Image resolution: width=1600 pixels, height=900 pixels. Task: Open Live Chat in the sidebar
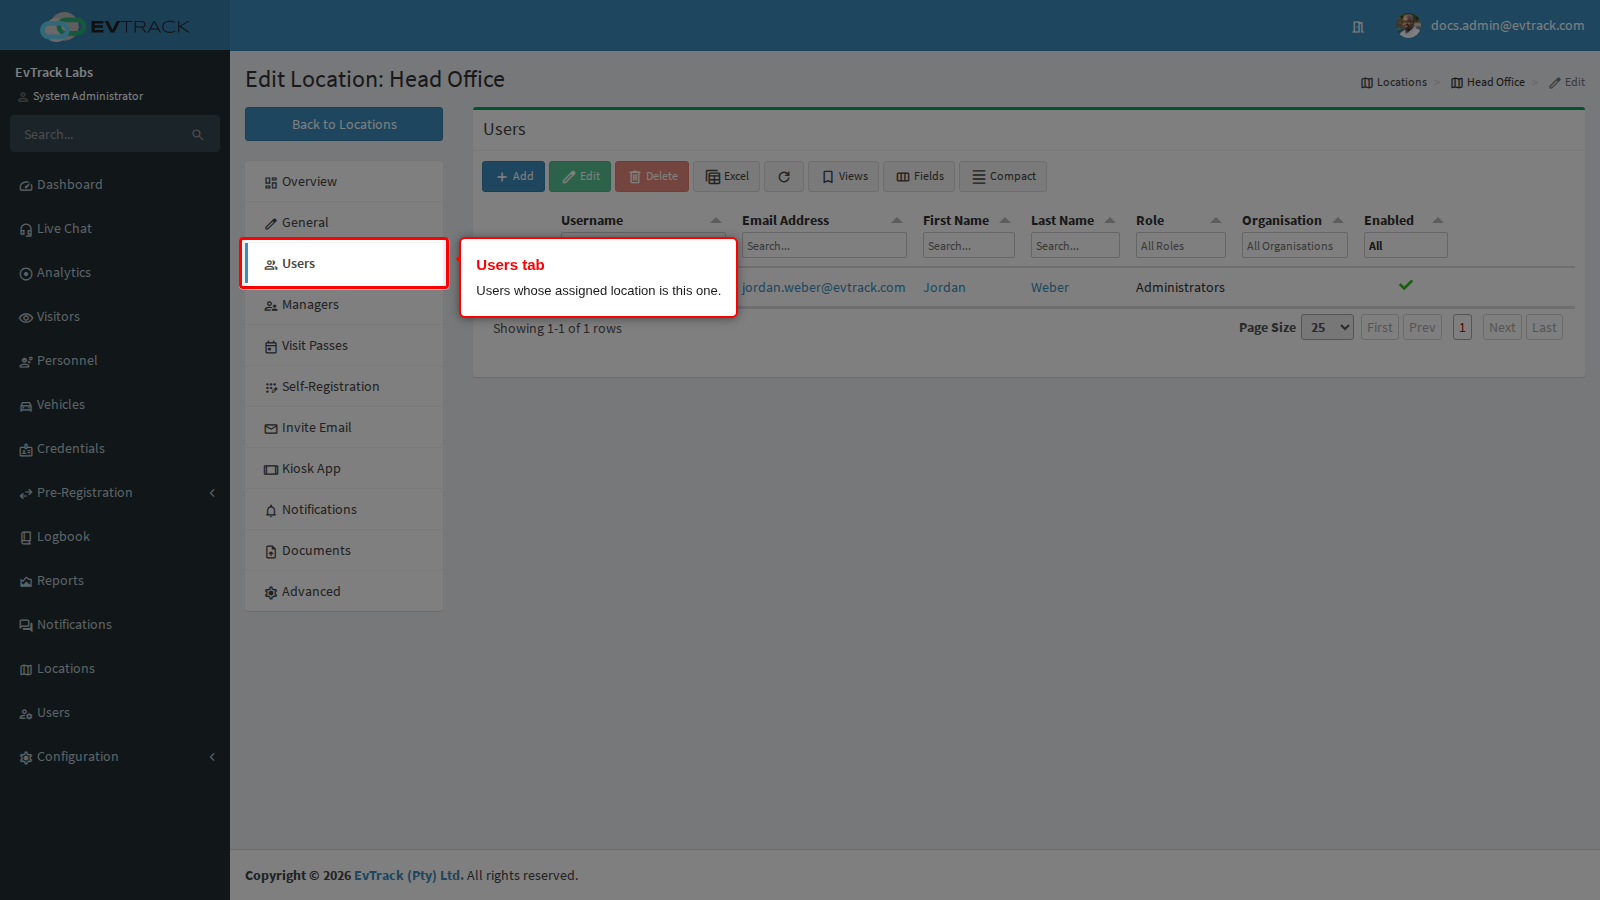click(x=115, y=229)
